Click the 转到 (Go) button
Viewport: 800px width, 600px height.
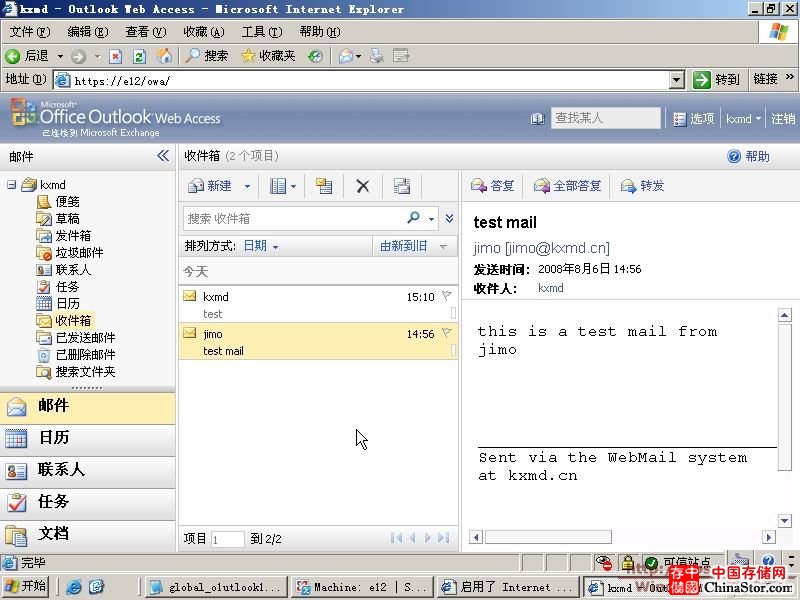716,80
